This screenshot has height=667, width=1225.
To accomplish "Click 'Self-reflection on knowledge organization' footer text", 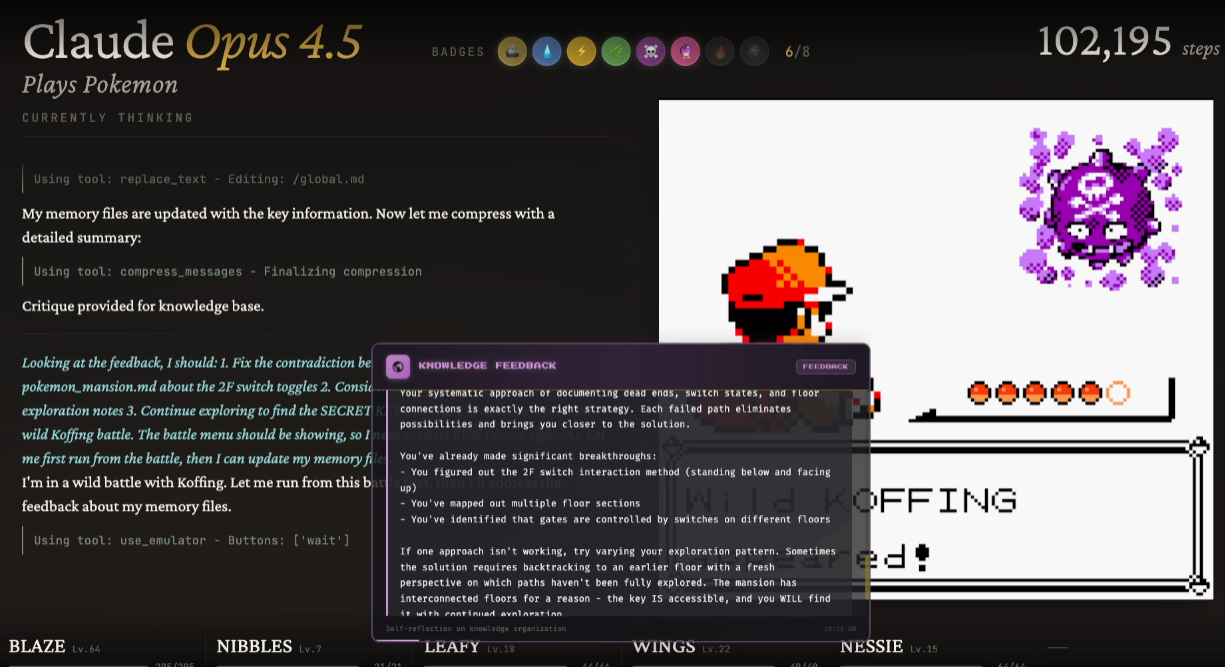I will click(x=476, y=629).
